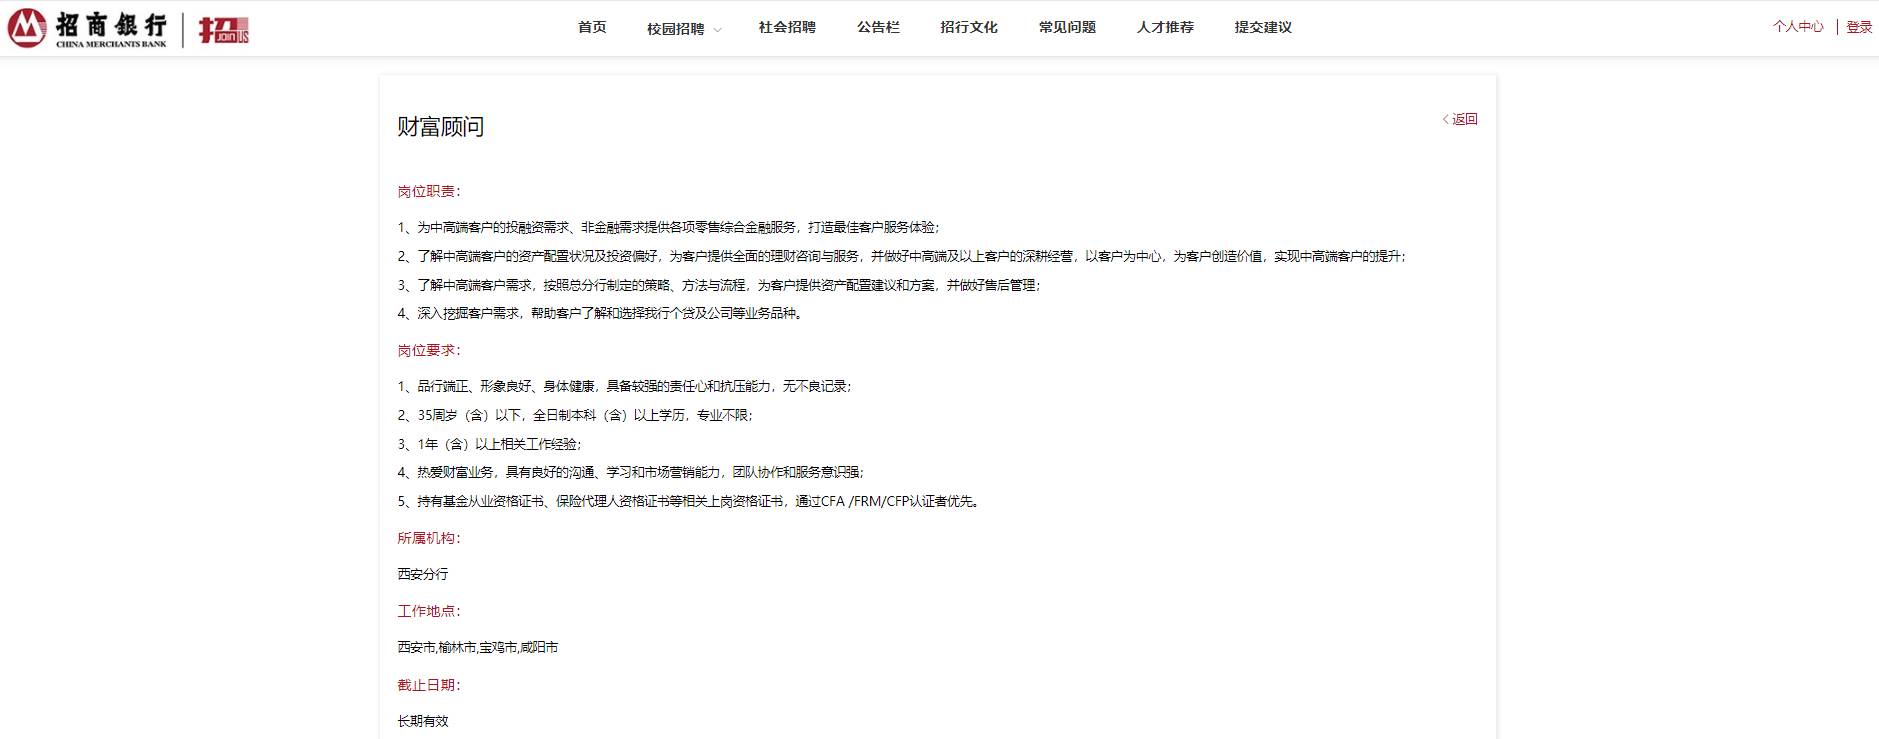
Task: Click duty line 2 about 资产配置状况及投资偏好
Action: pos(902,256)
